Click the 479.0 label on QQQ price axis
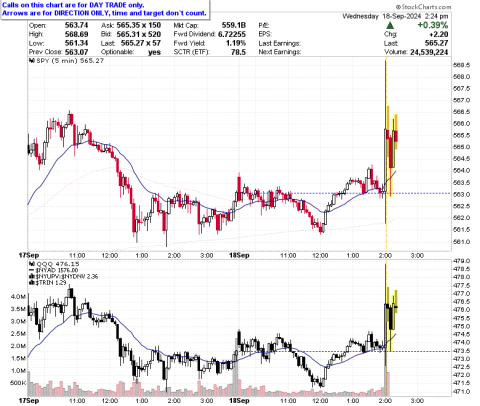 461,261
